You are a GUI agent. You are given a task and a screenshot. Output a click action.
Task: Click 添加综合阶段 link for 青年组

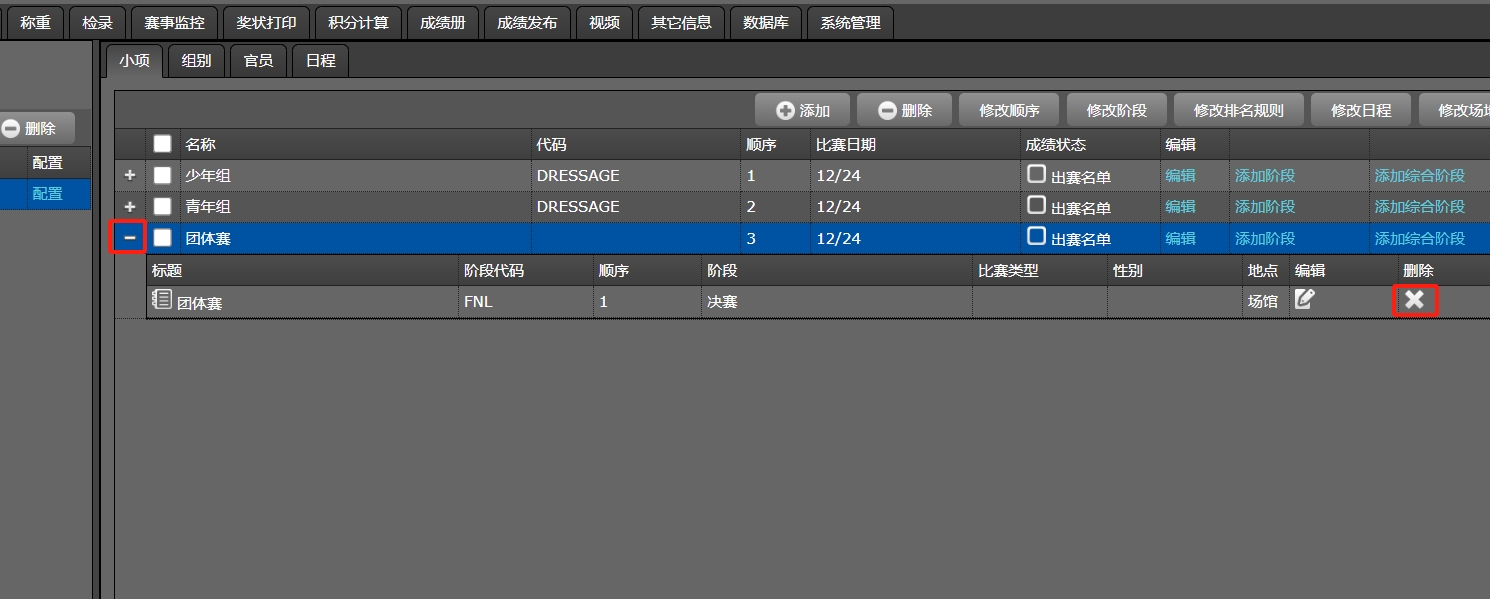[1419, 207]
